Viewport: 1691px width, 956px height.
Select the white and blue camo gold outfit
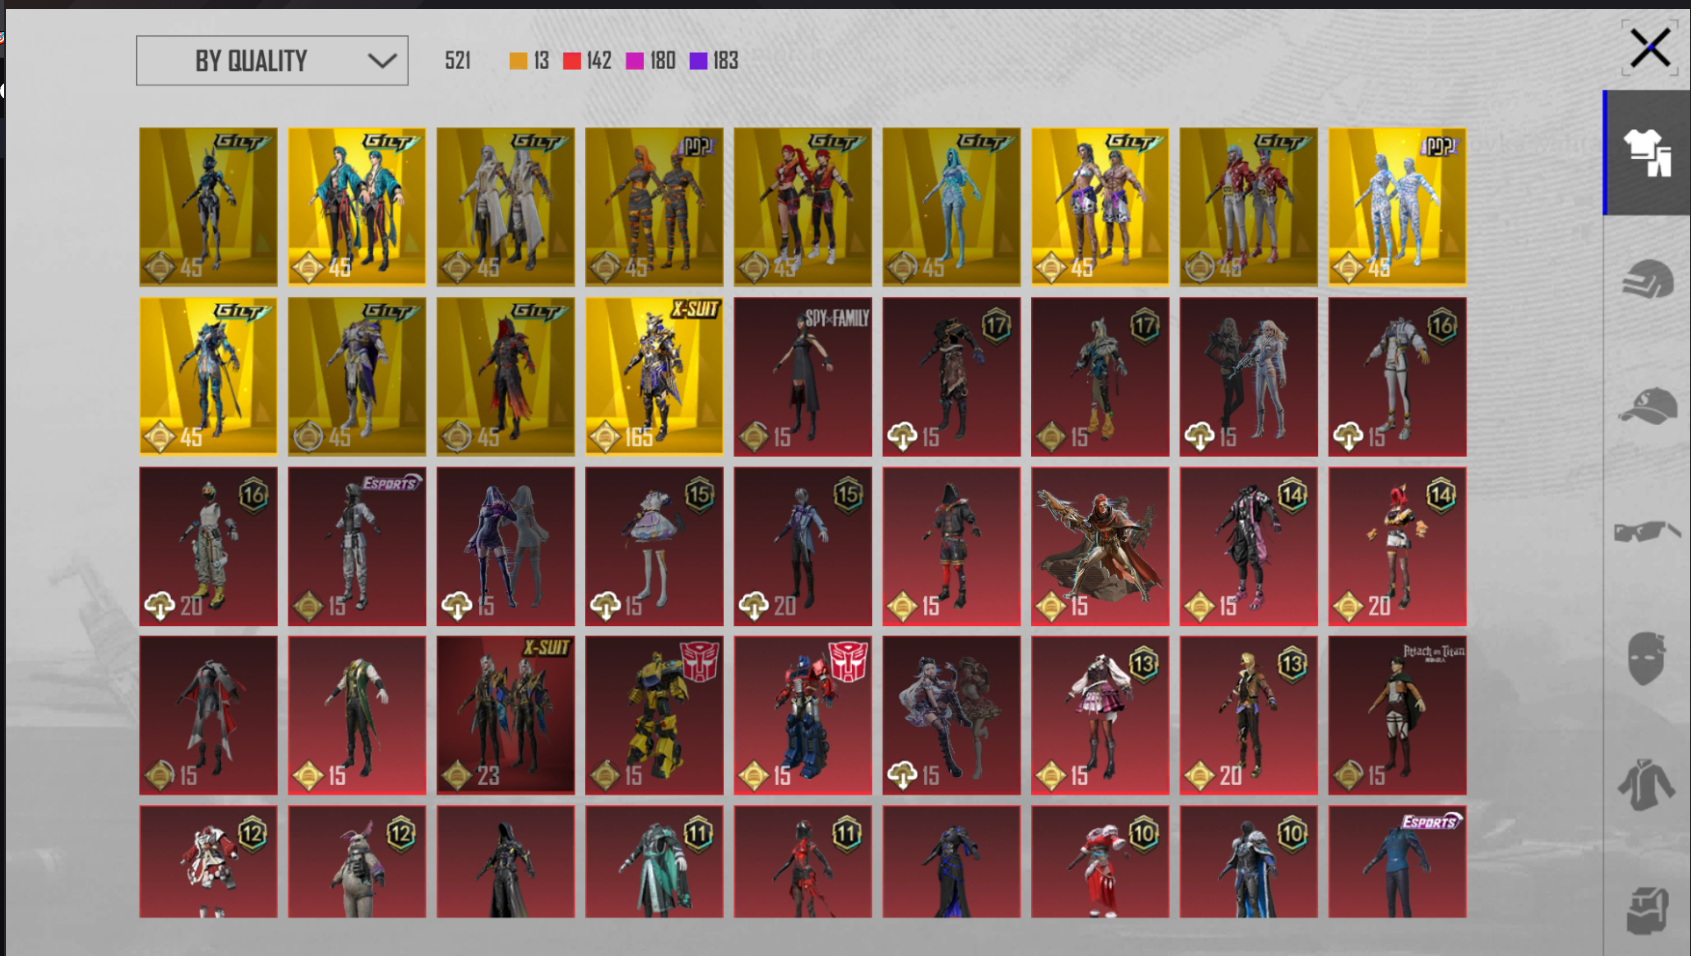tap(1397, 207)
